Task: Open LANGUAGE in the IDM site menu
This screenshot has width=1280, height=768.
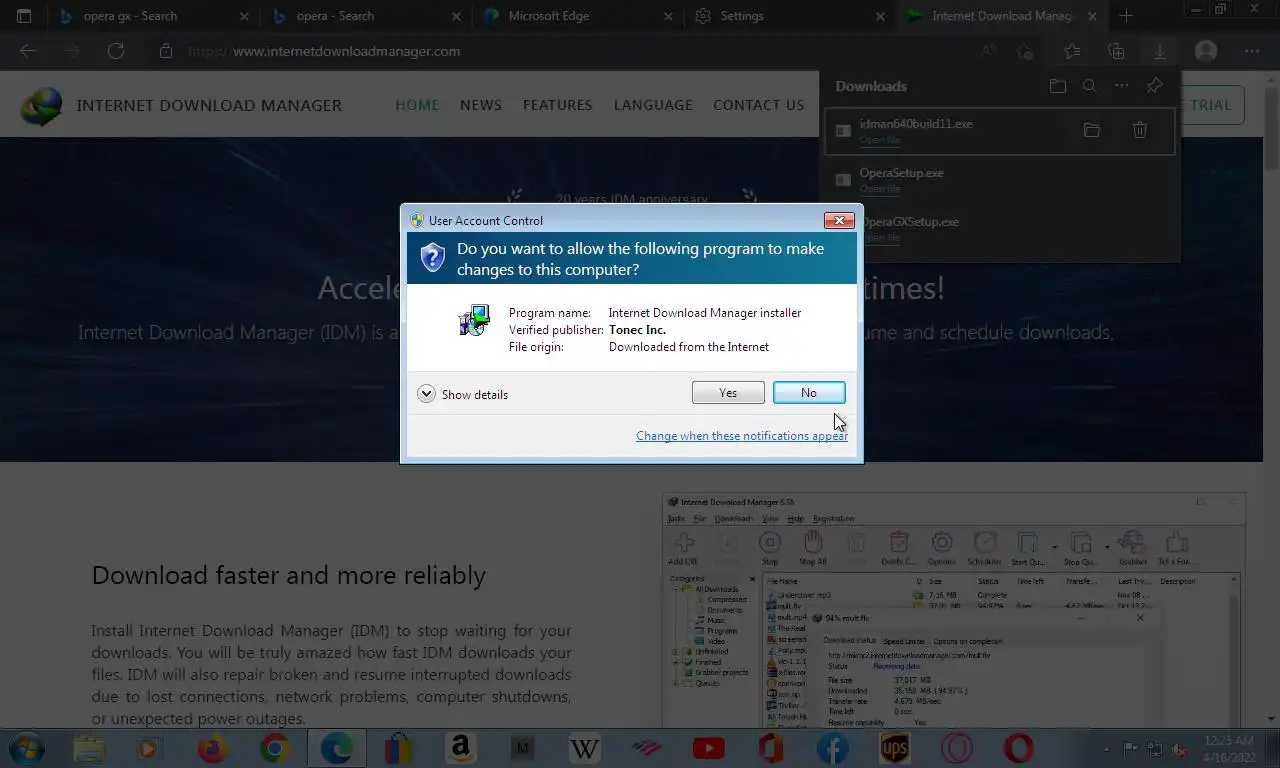Action: [653, 105]
